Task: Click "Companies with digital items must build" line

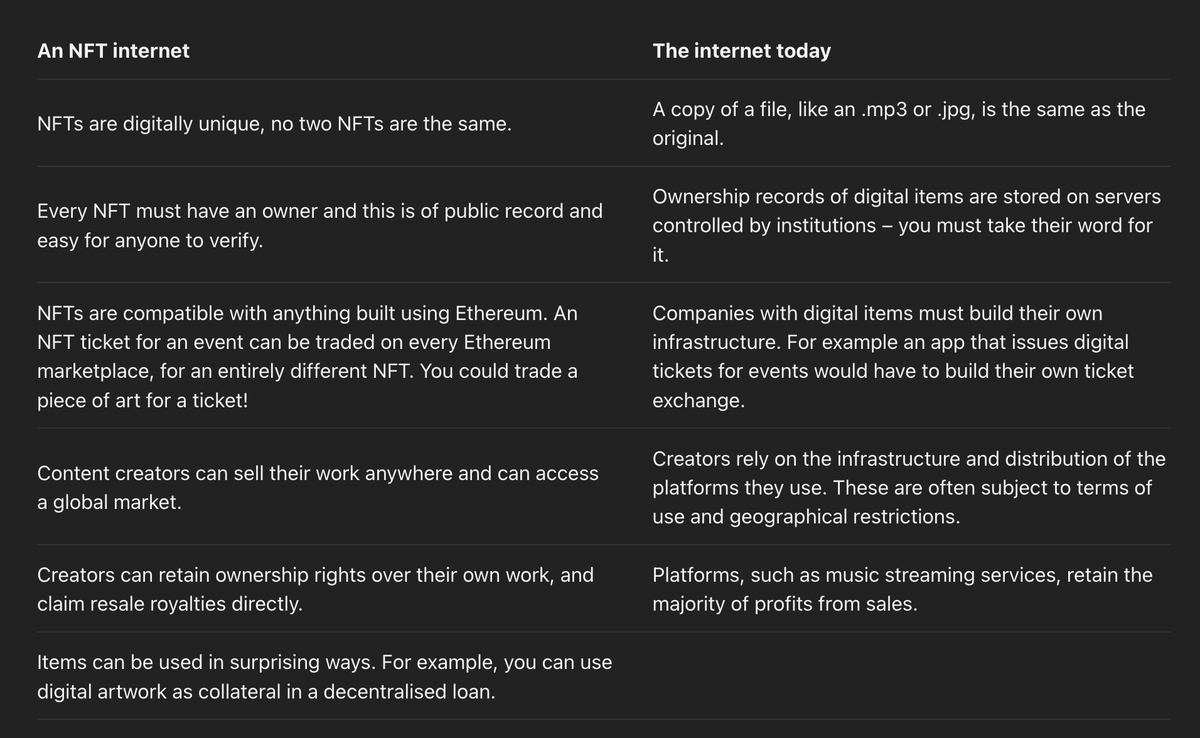Action: (x=877, y=314)
